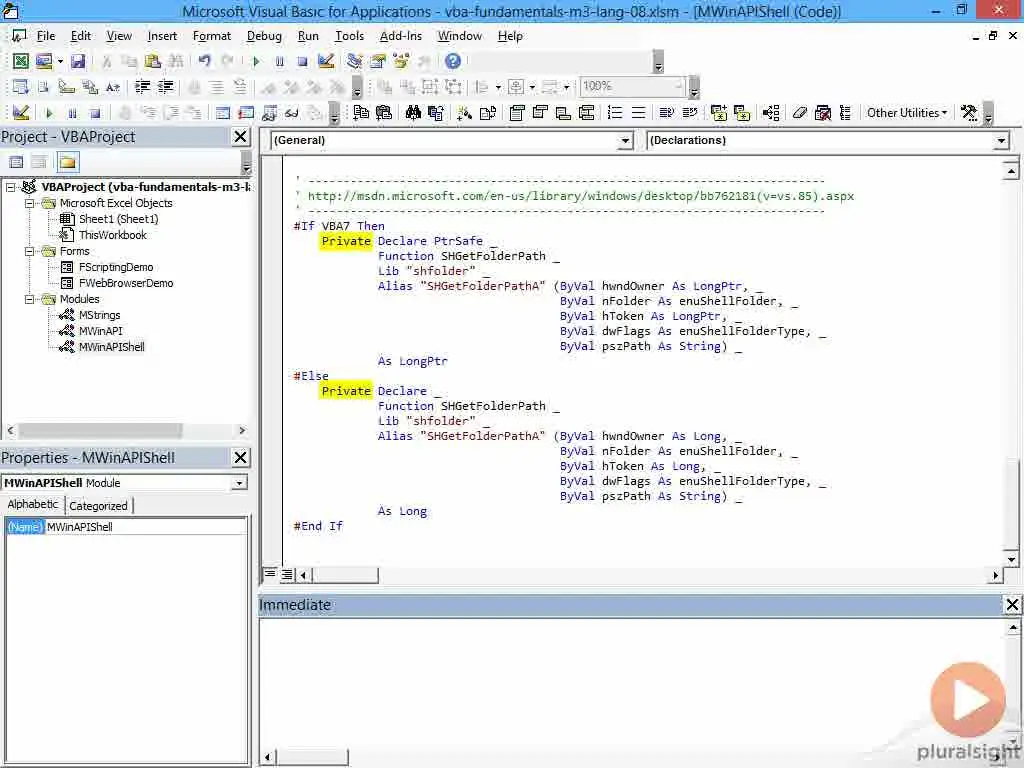Open the Debug menu
Viewport: 1024px width, 768px height.
(x=264, y=36)
